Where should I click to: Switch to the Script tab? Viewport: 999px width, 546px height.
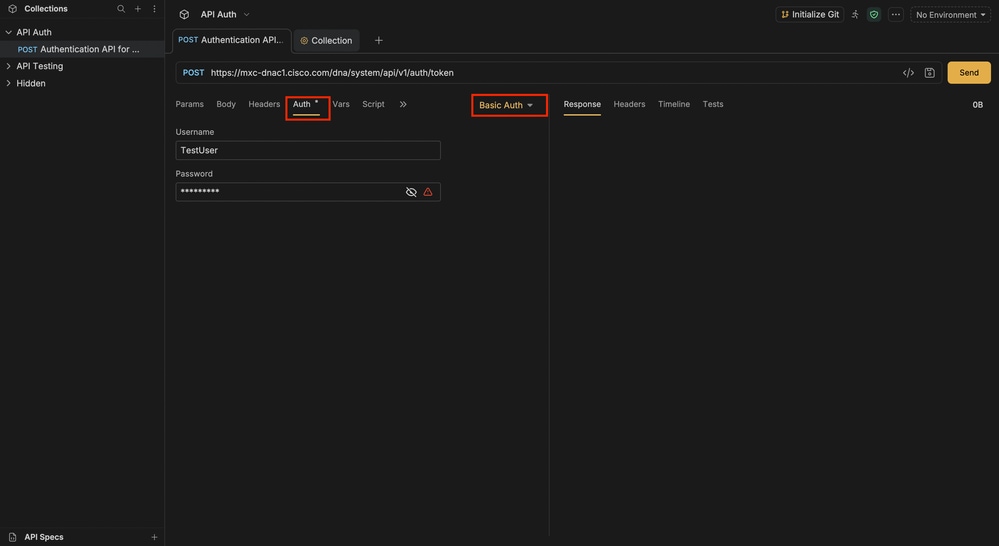click(373, 104)
